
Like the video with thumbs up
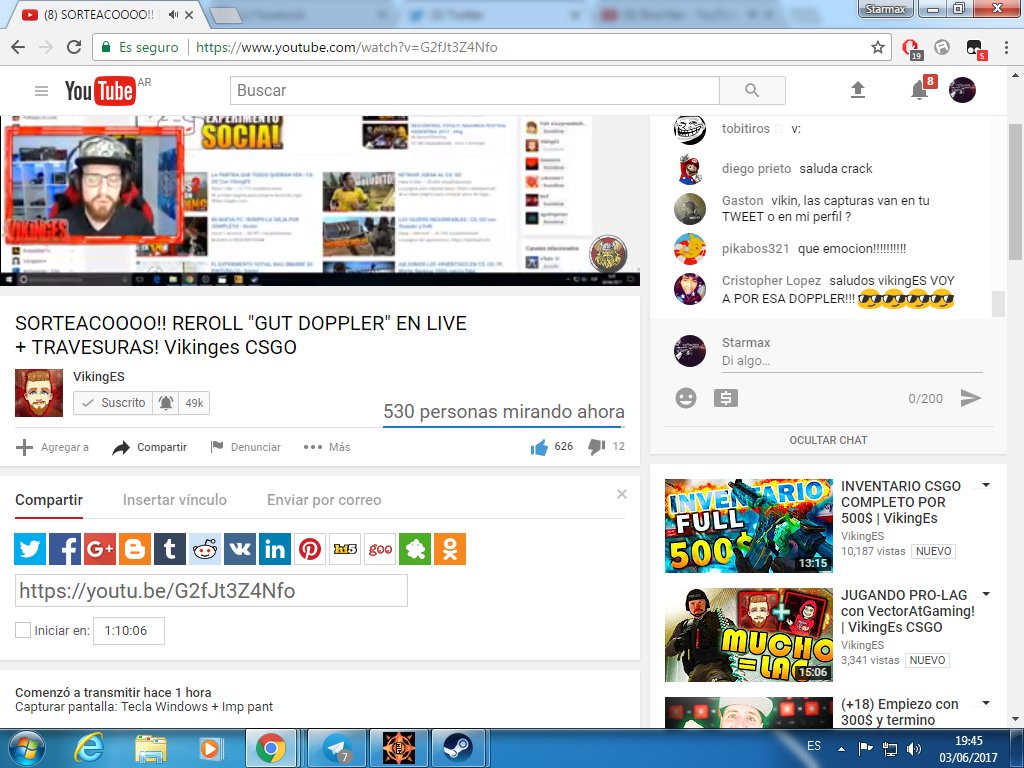(x=539, y=447)
